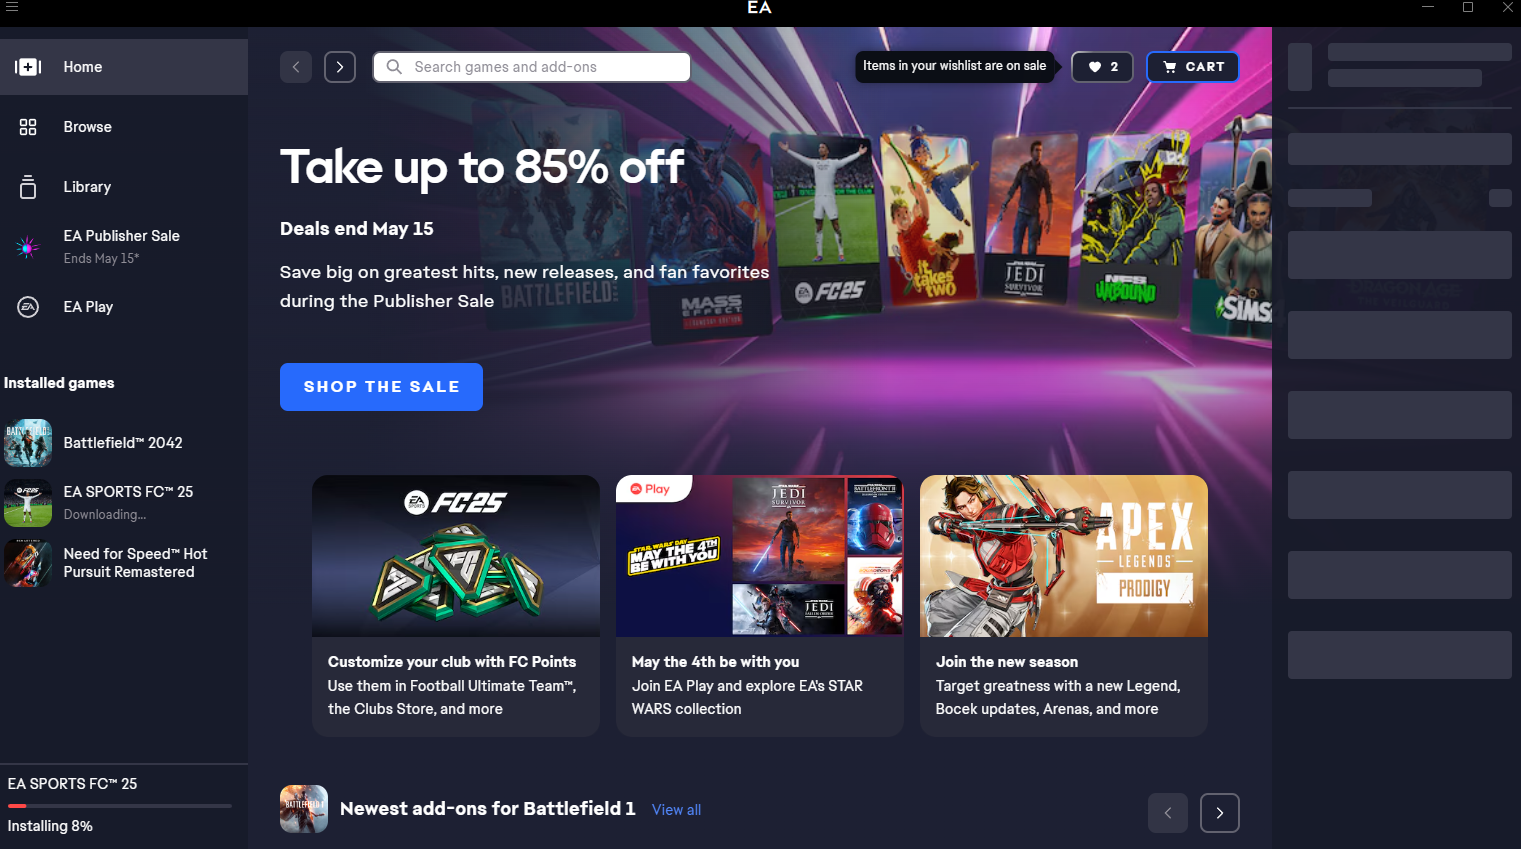Go forward with the right chevron button
This screenshot has height=849, width=1521.
[x=340, y=67]
